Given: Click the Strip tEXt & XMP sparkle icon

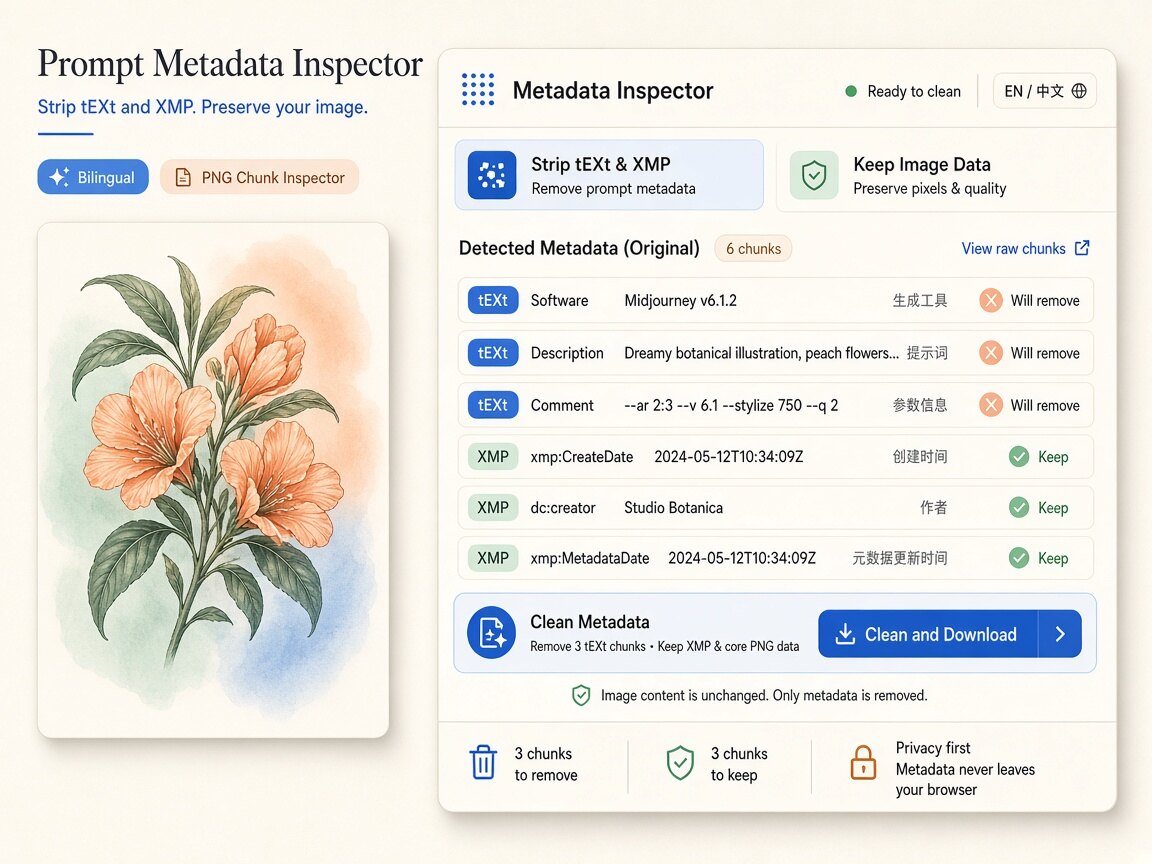Looking at the screenshot, I should (492, 176).
